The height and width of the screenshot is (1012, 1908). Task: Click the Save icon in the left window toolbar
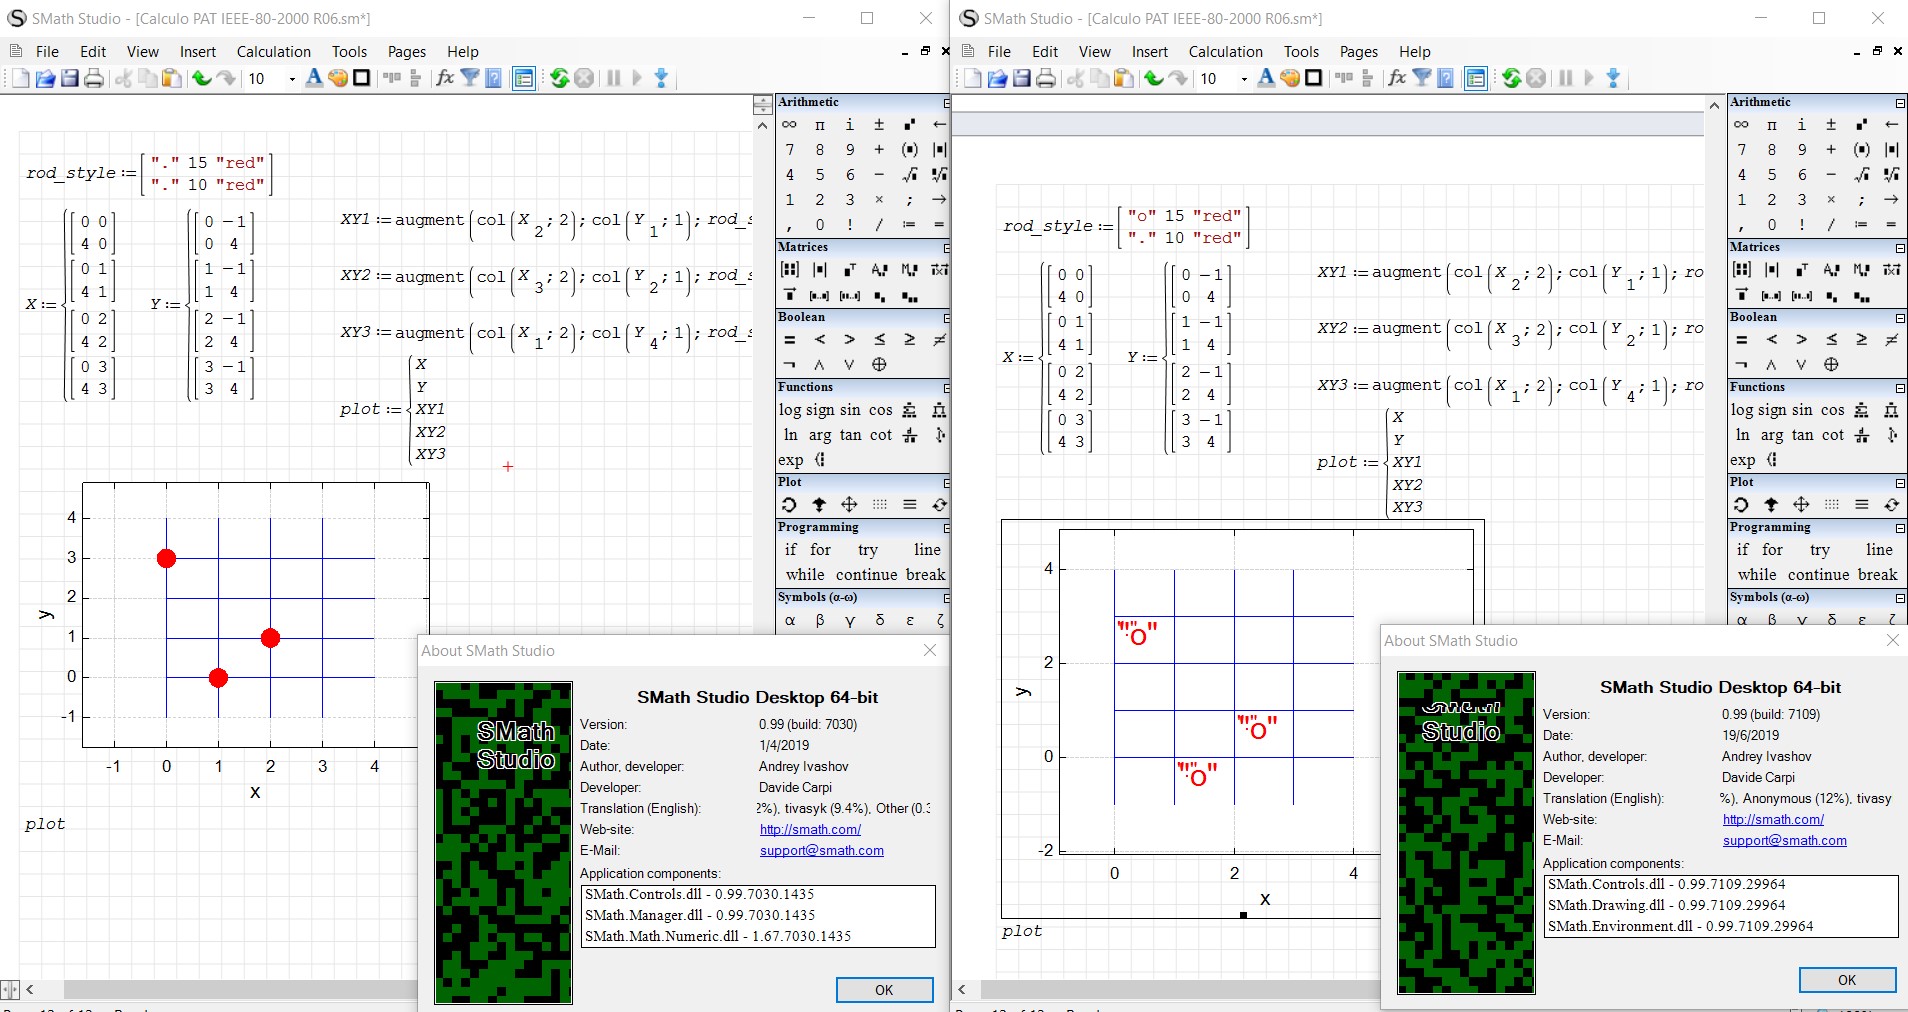[69, 78]
